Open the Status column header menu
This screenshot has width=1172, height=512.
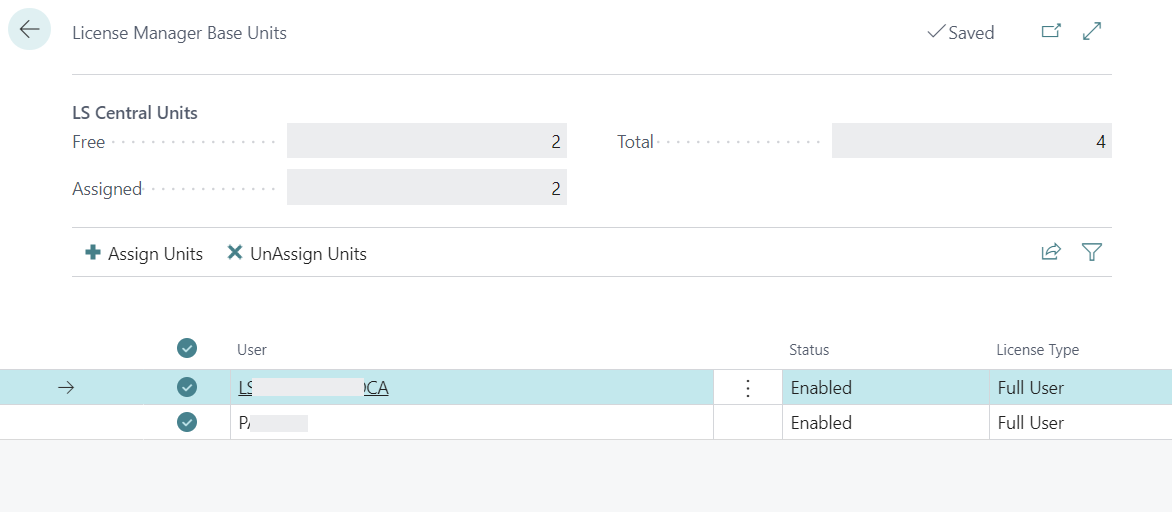pos(809,350)
